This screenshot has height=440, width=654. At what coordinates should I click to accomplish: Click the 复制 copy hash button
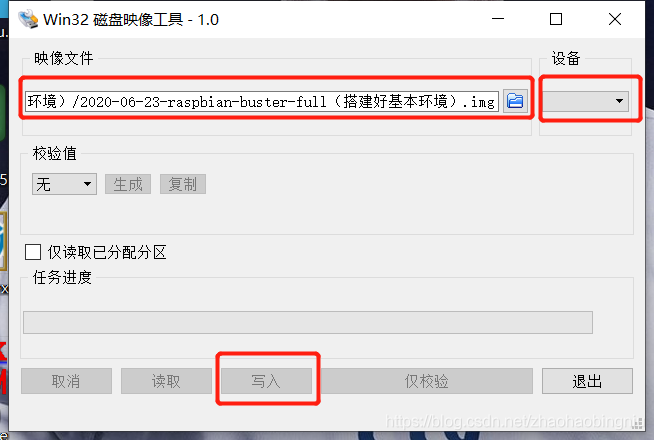pyautogui.click(x=183, y=184)
